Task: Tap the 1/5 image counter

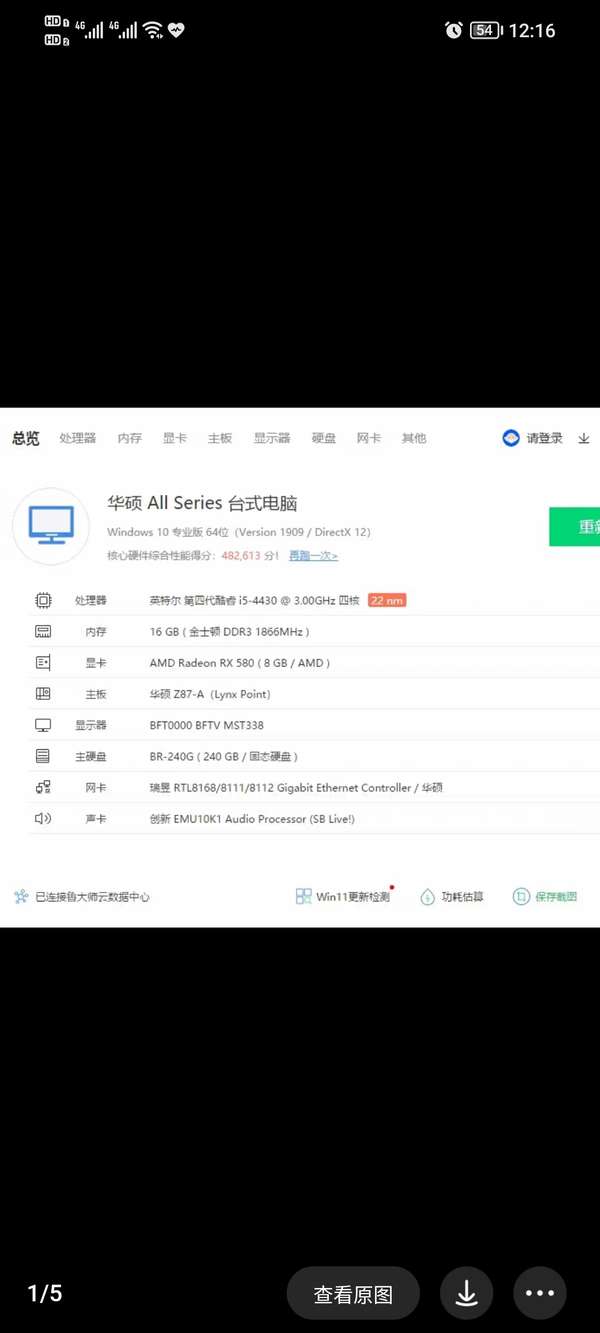Action: click(45, 1294)
